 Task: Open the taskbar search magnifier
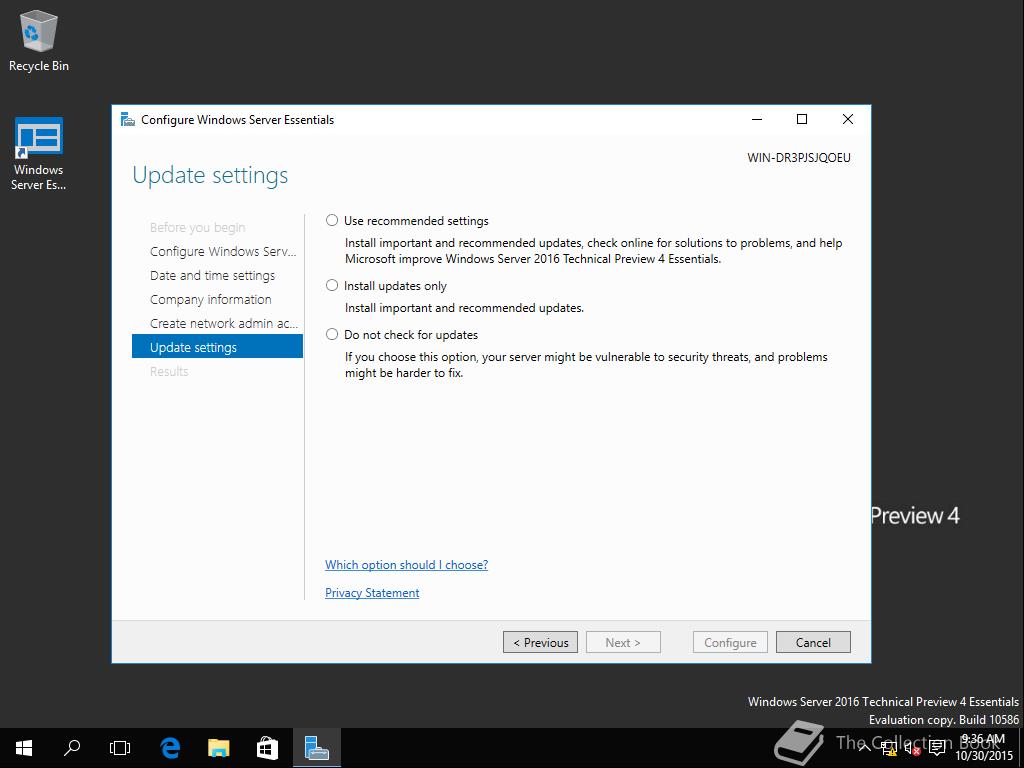click(72, 748)
